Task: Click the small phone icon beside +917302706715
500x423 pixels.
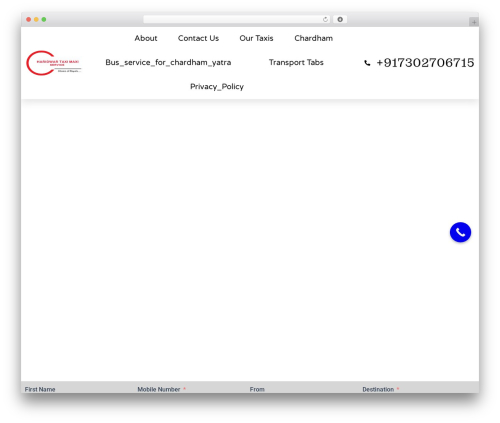Action: pyautogui.click(x=367, y=63)
